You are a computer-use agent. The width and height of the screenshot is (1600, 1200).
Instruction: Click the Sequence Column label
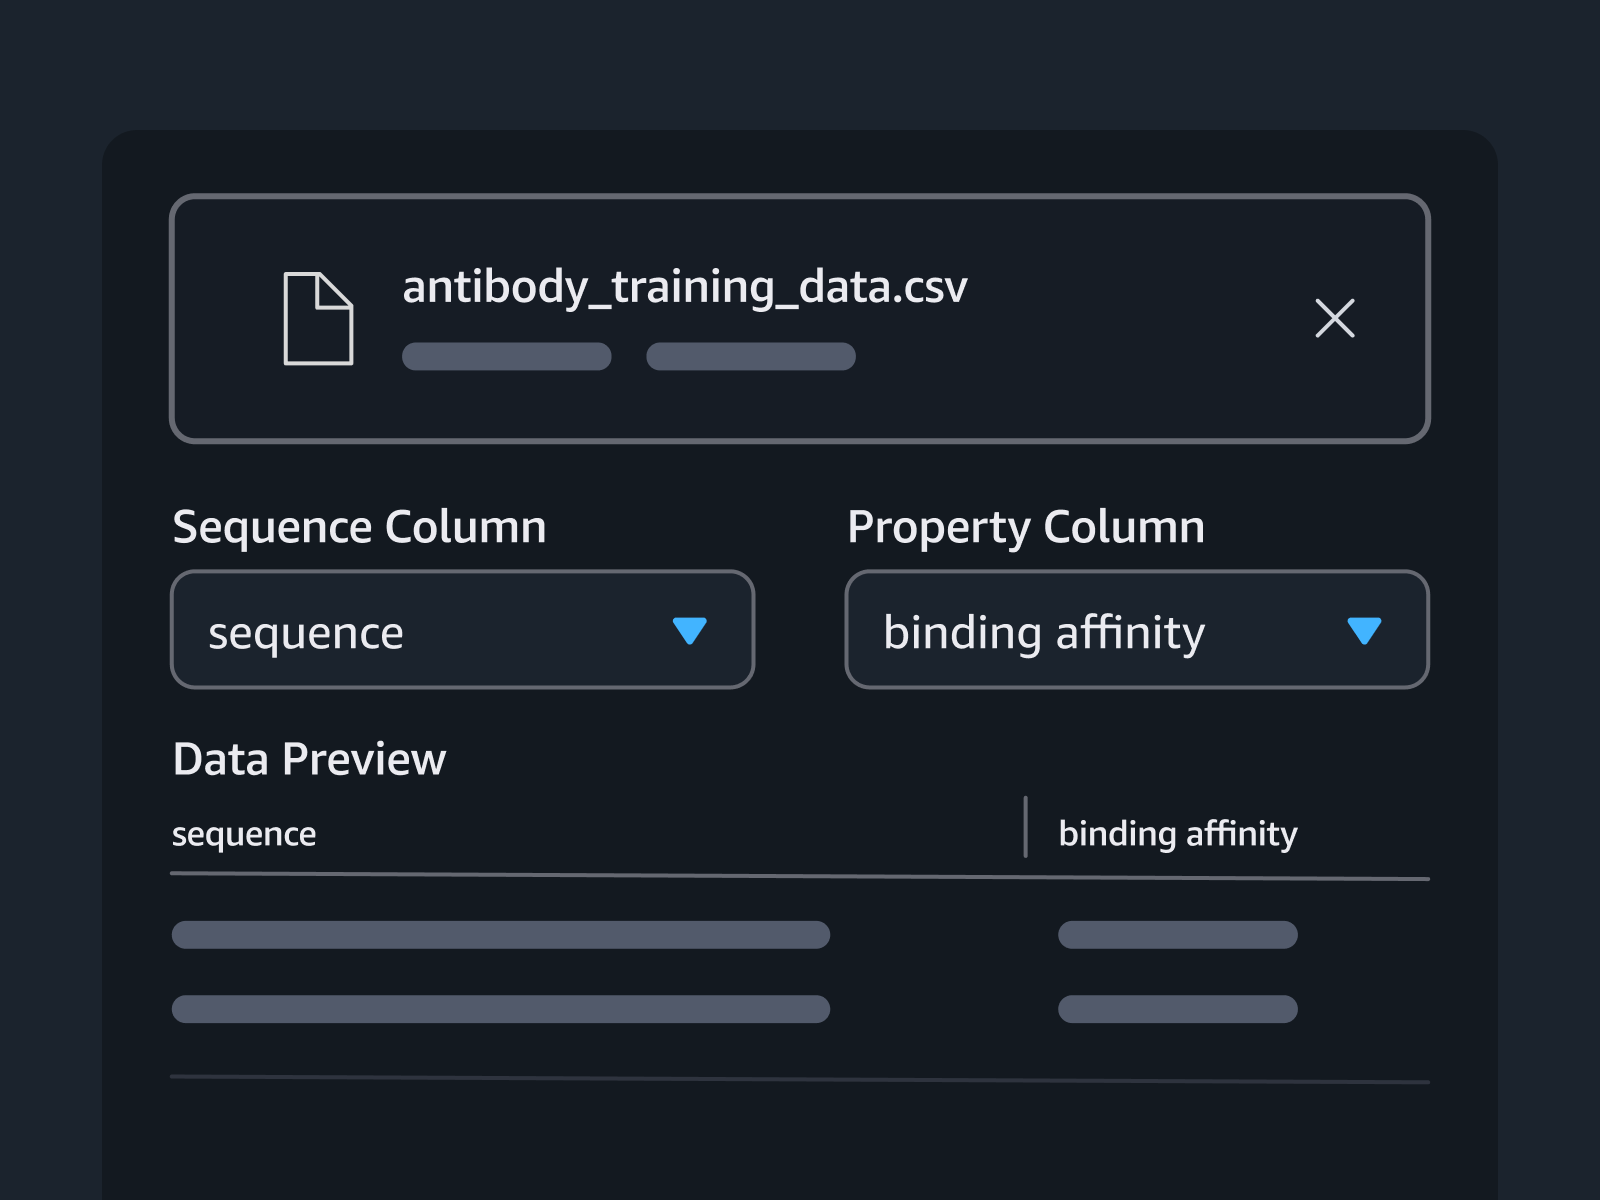pos(359,526)
